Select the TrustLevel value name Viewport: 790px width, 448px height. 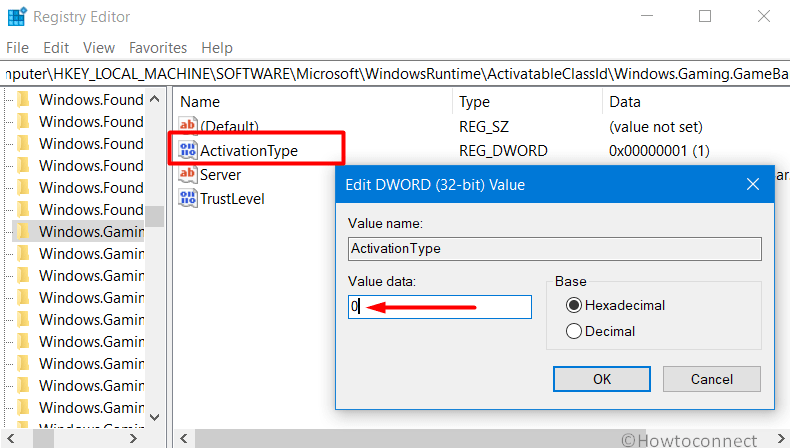point(232,199)
